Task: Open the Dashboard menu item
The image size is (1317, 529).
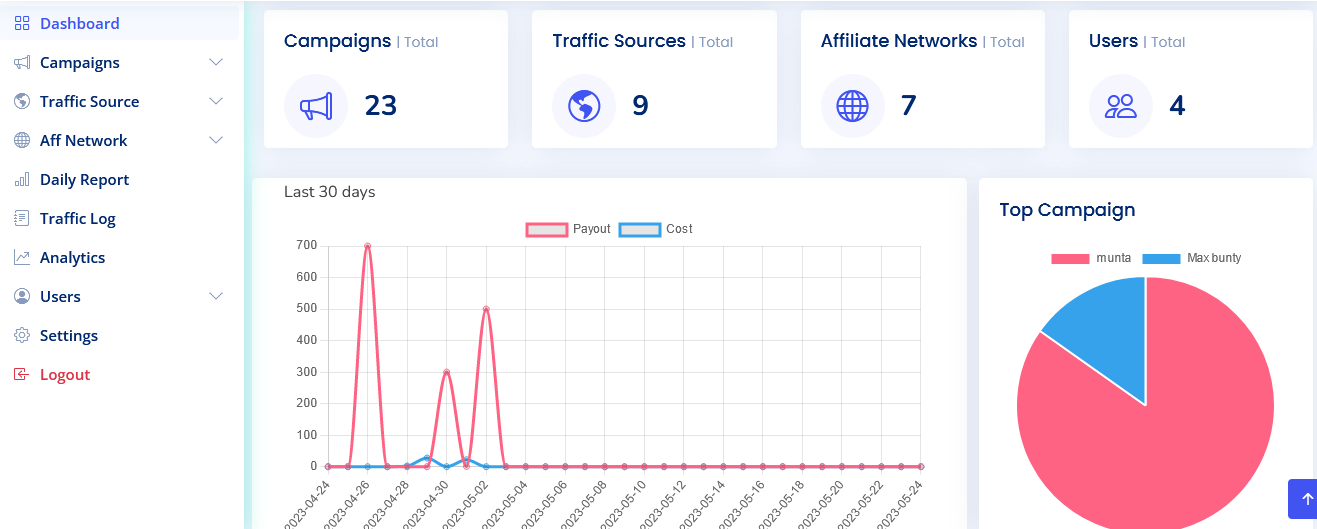Action: click(79, 24)
